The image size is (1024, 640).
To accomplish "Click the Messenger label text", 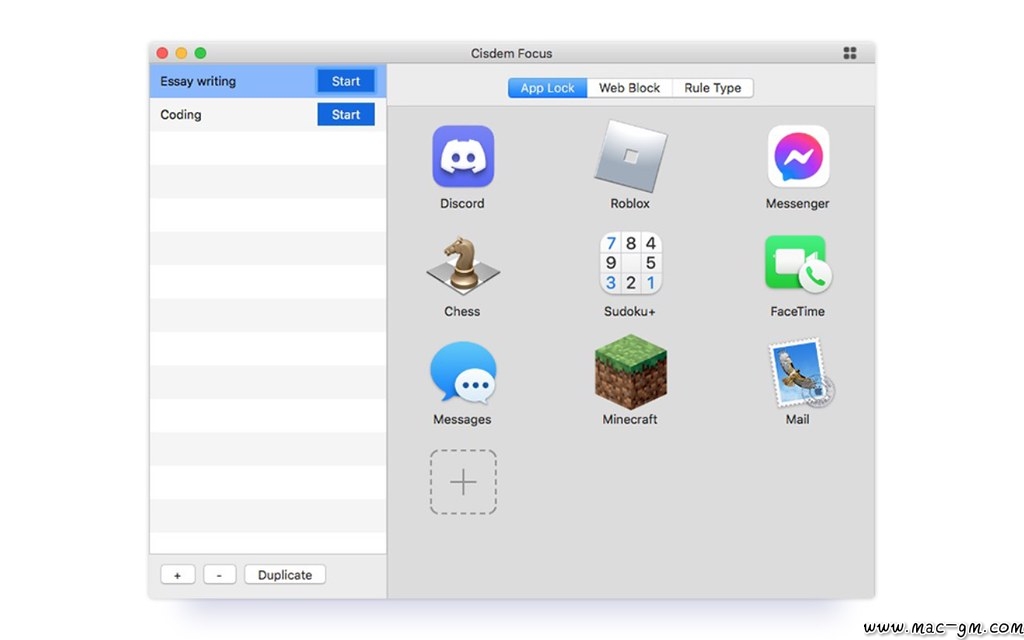I will 797,204.
